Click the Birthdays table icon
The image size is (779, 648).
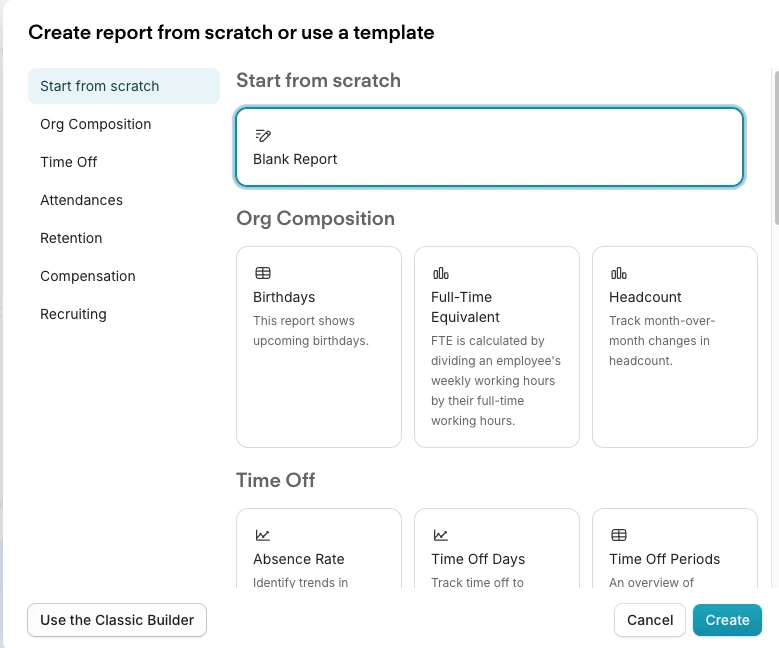263,273
